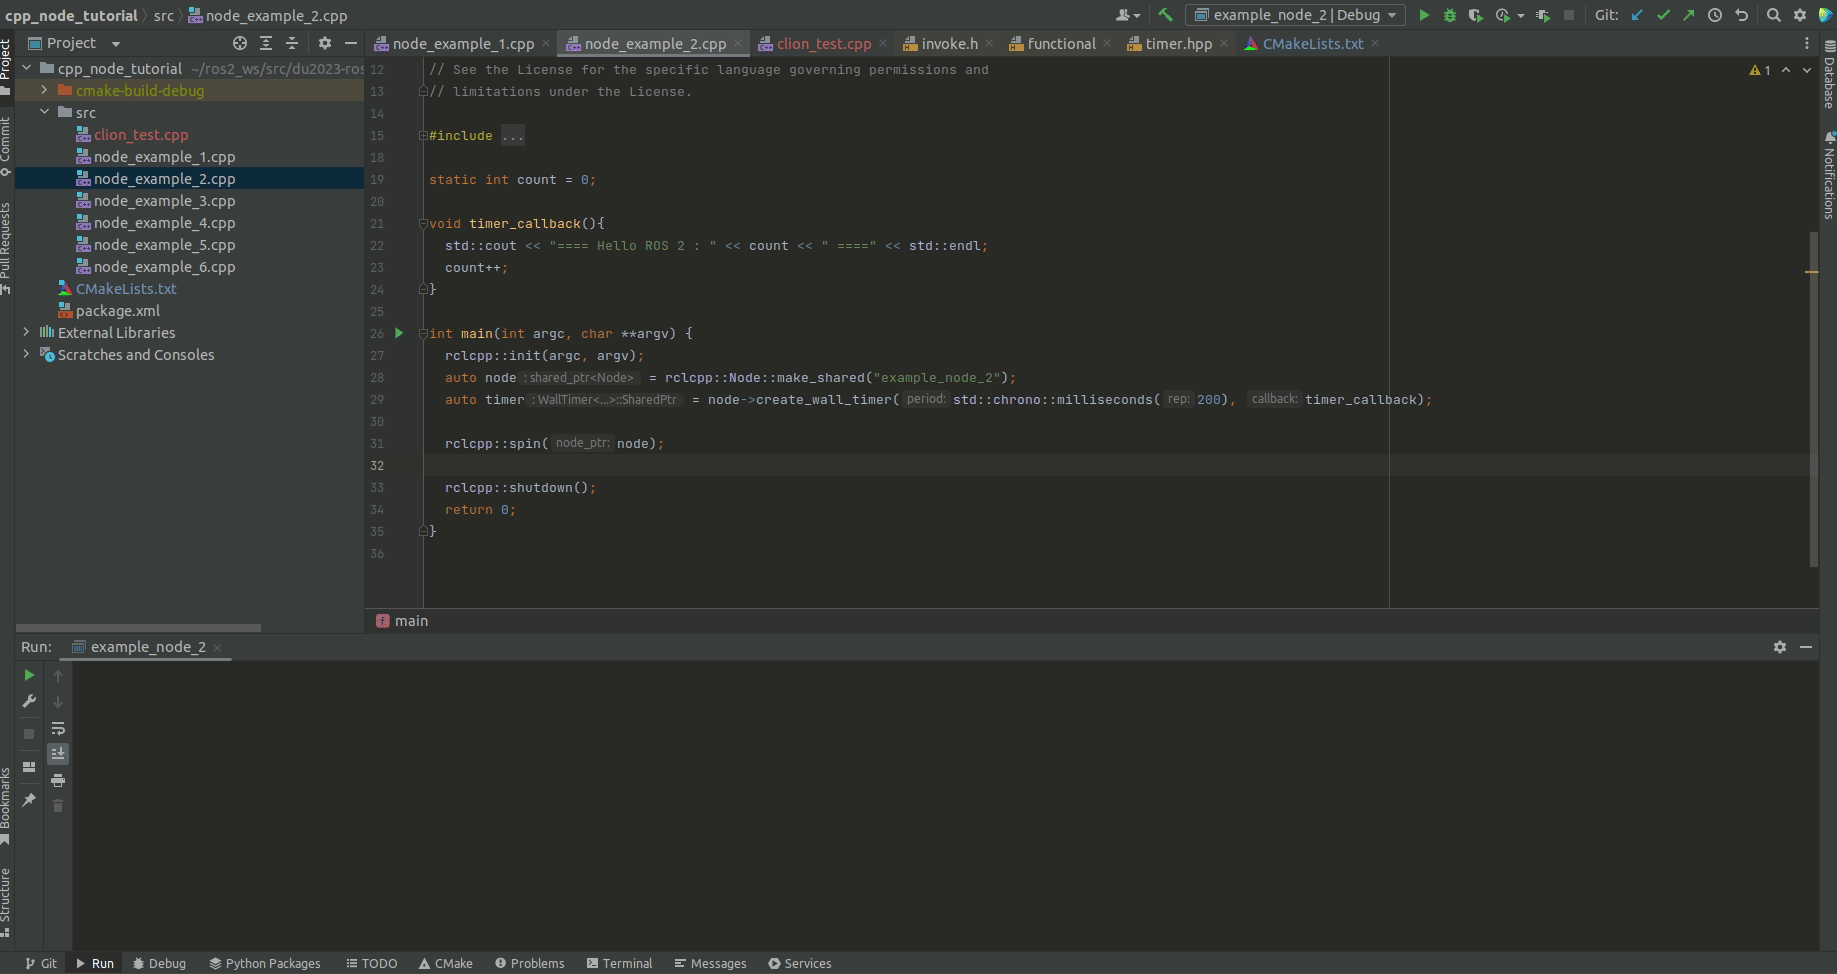The image size is (1837, 974).
Task: Toggle Notifications sidebar on right edge
Action: click(1829, 175)
